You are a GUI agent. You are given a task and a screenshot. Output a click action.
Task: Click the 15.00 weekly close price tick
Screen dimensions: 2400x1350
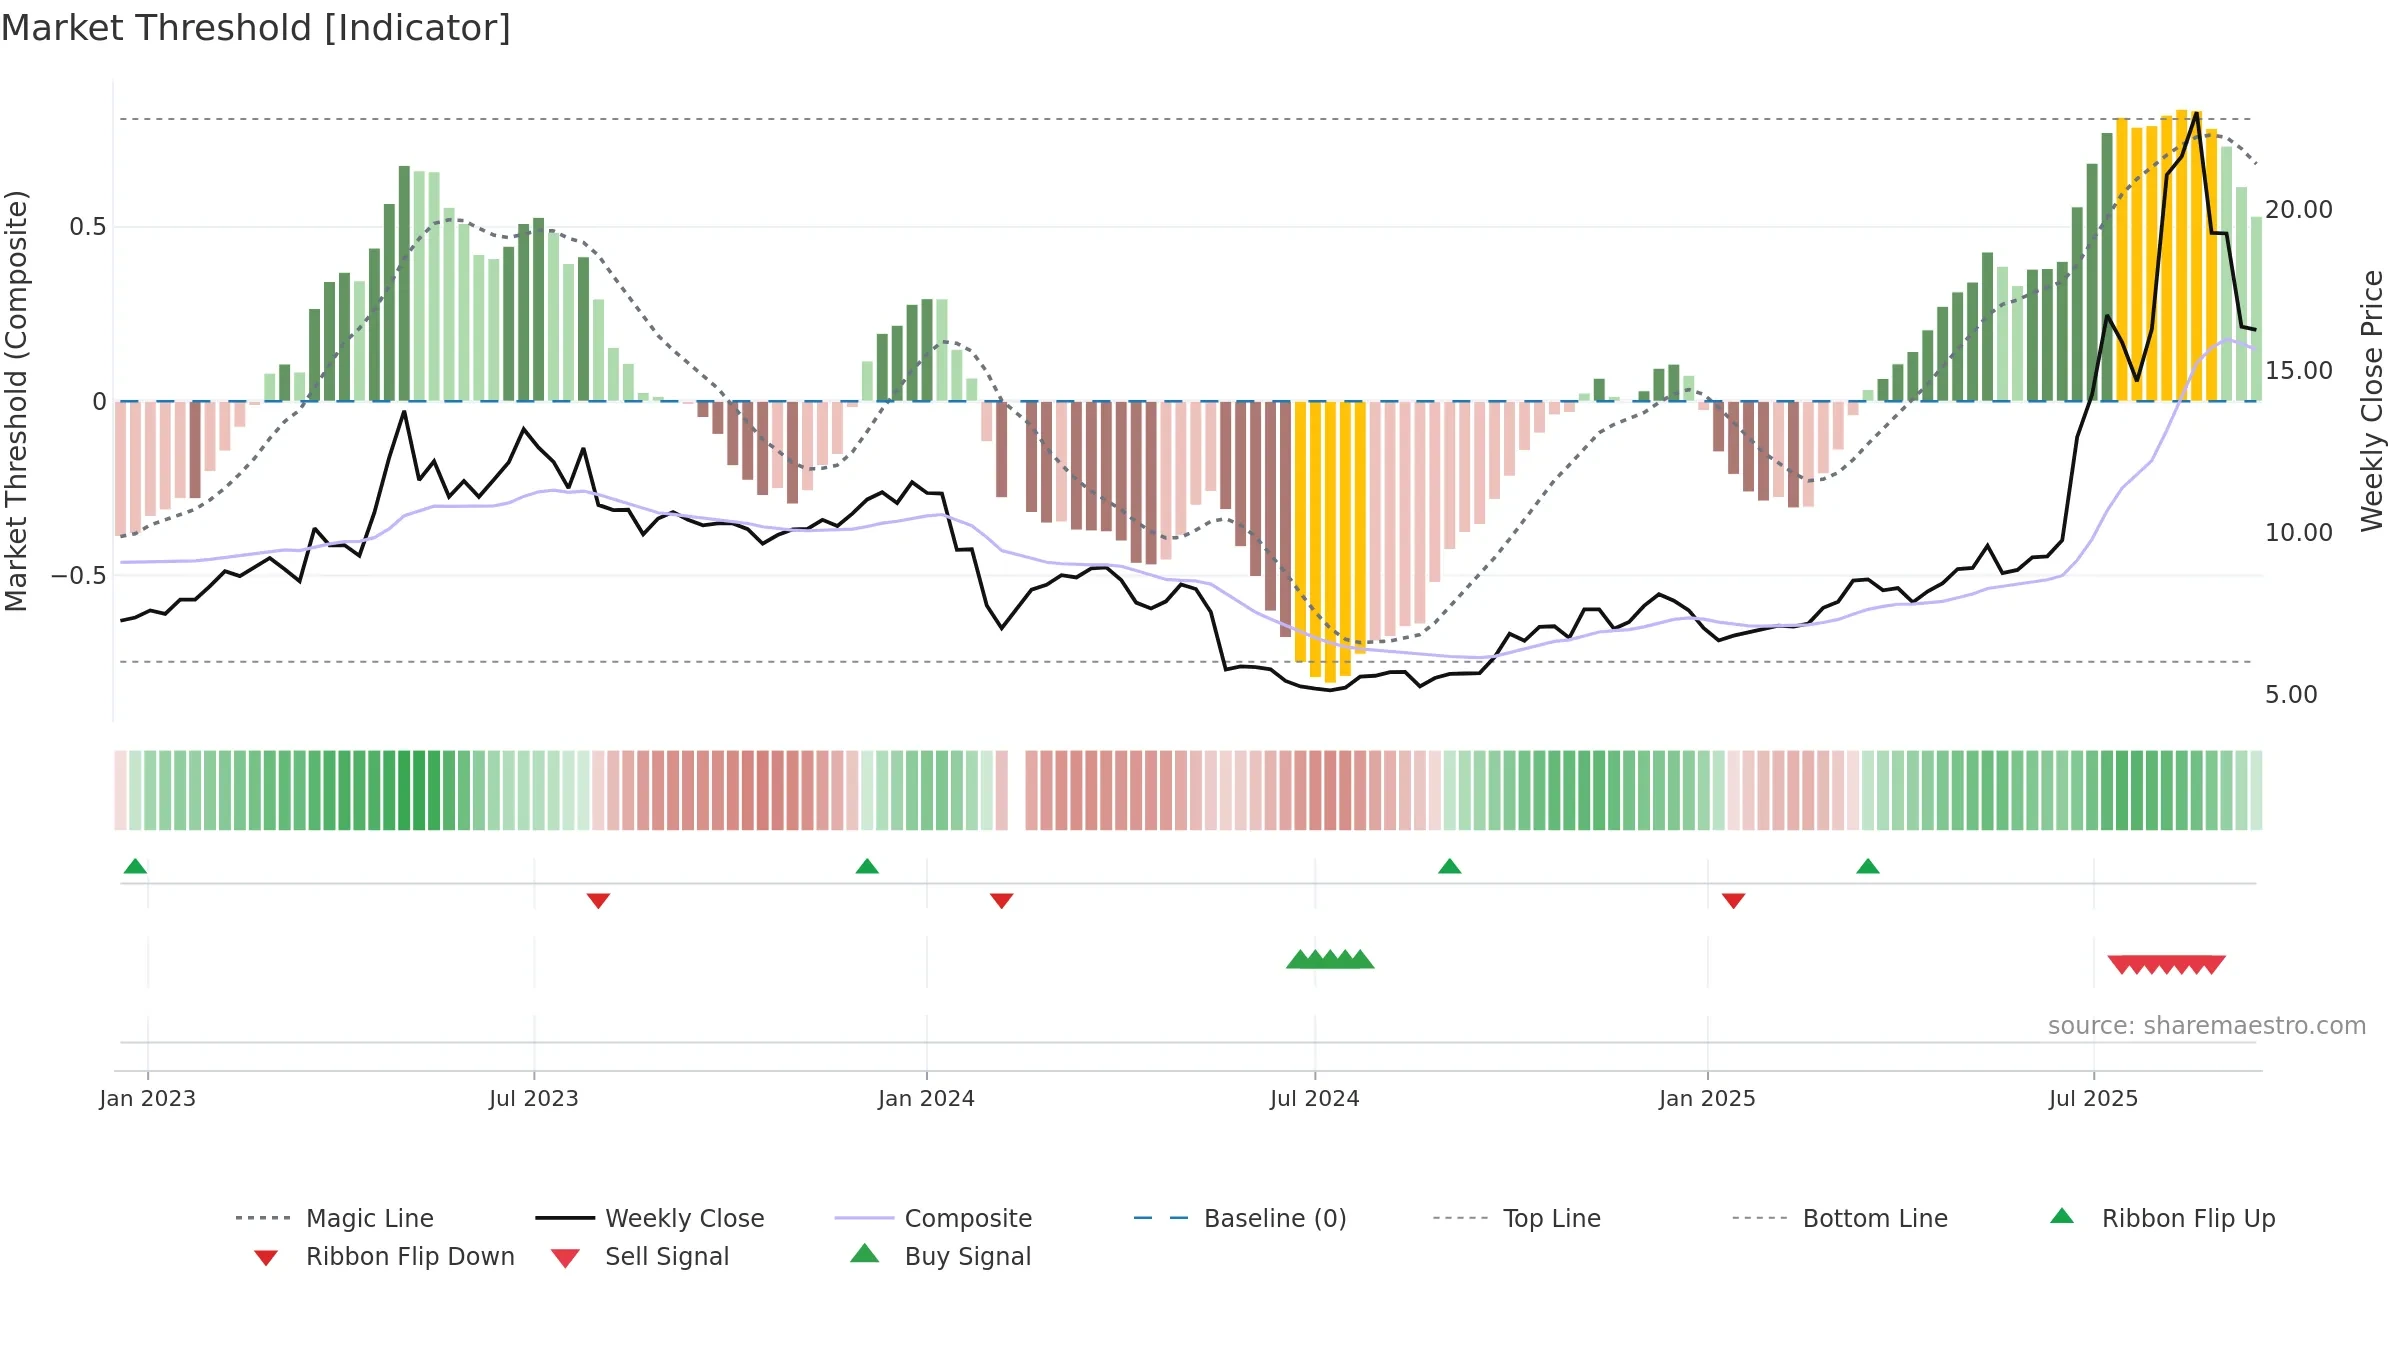pos(2298,371)
